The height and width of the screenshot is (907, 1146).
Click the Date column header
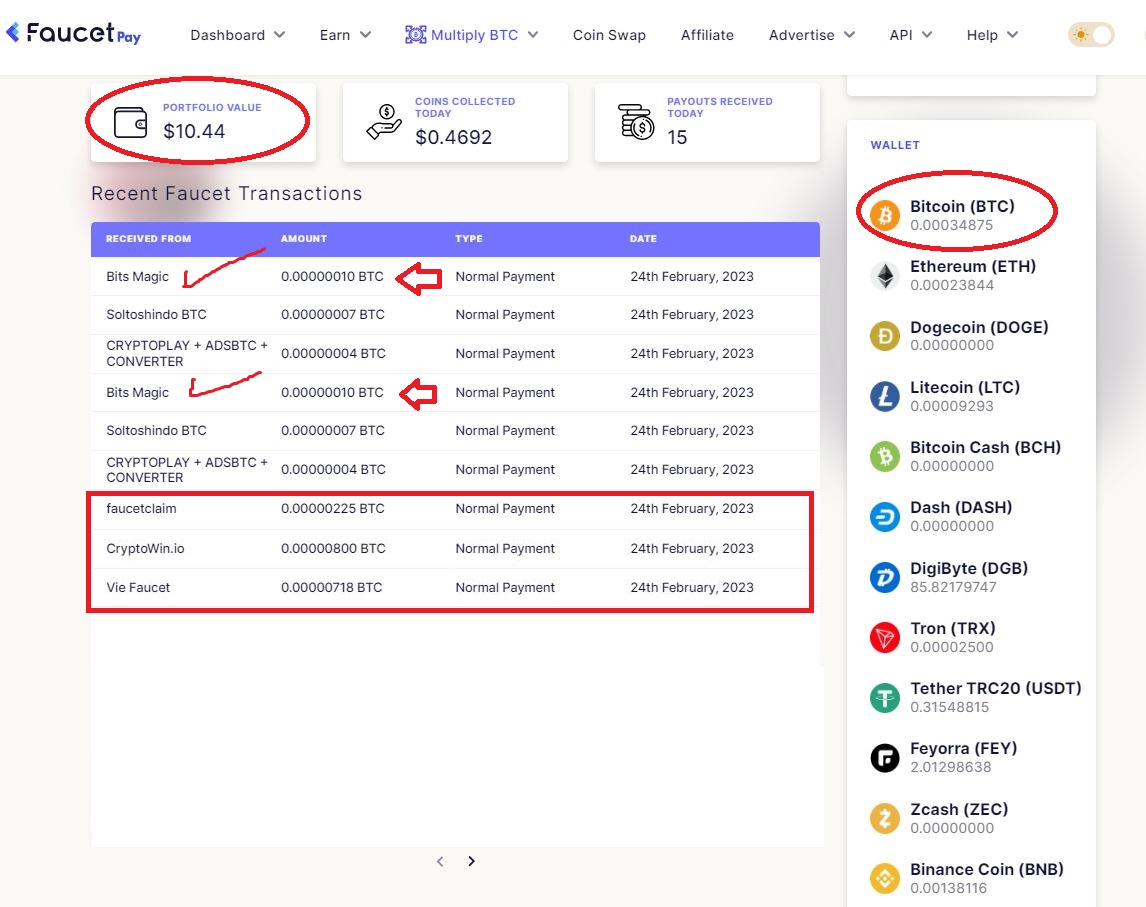[x=643, y=239]
